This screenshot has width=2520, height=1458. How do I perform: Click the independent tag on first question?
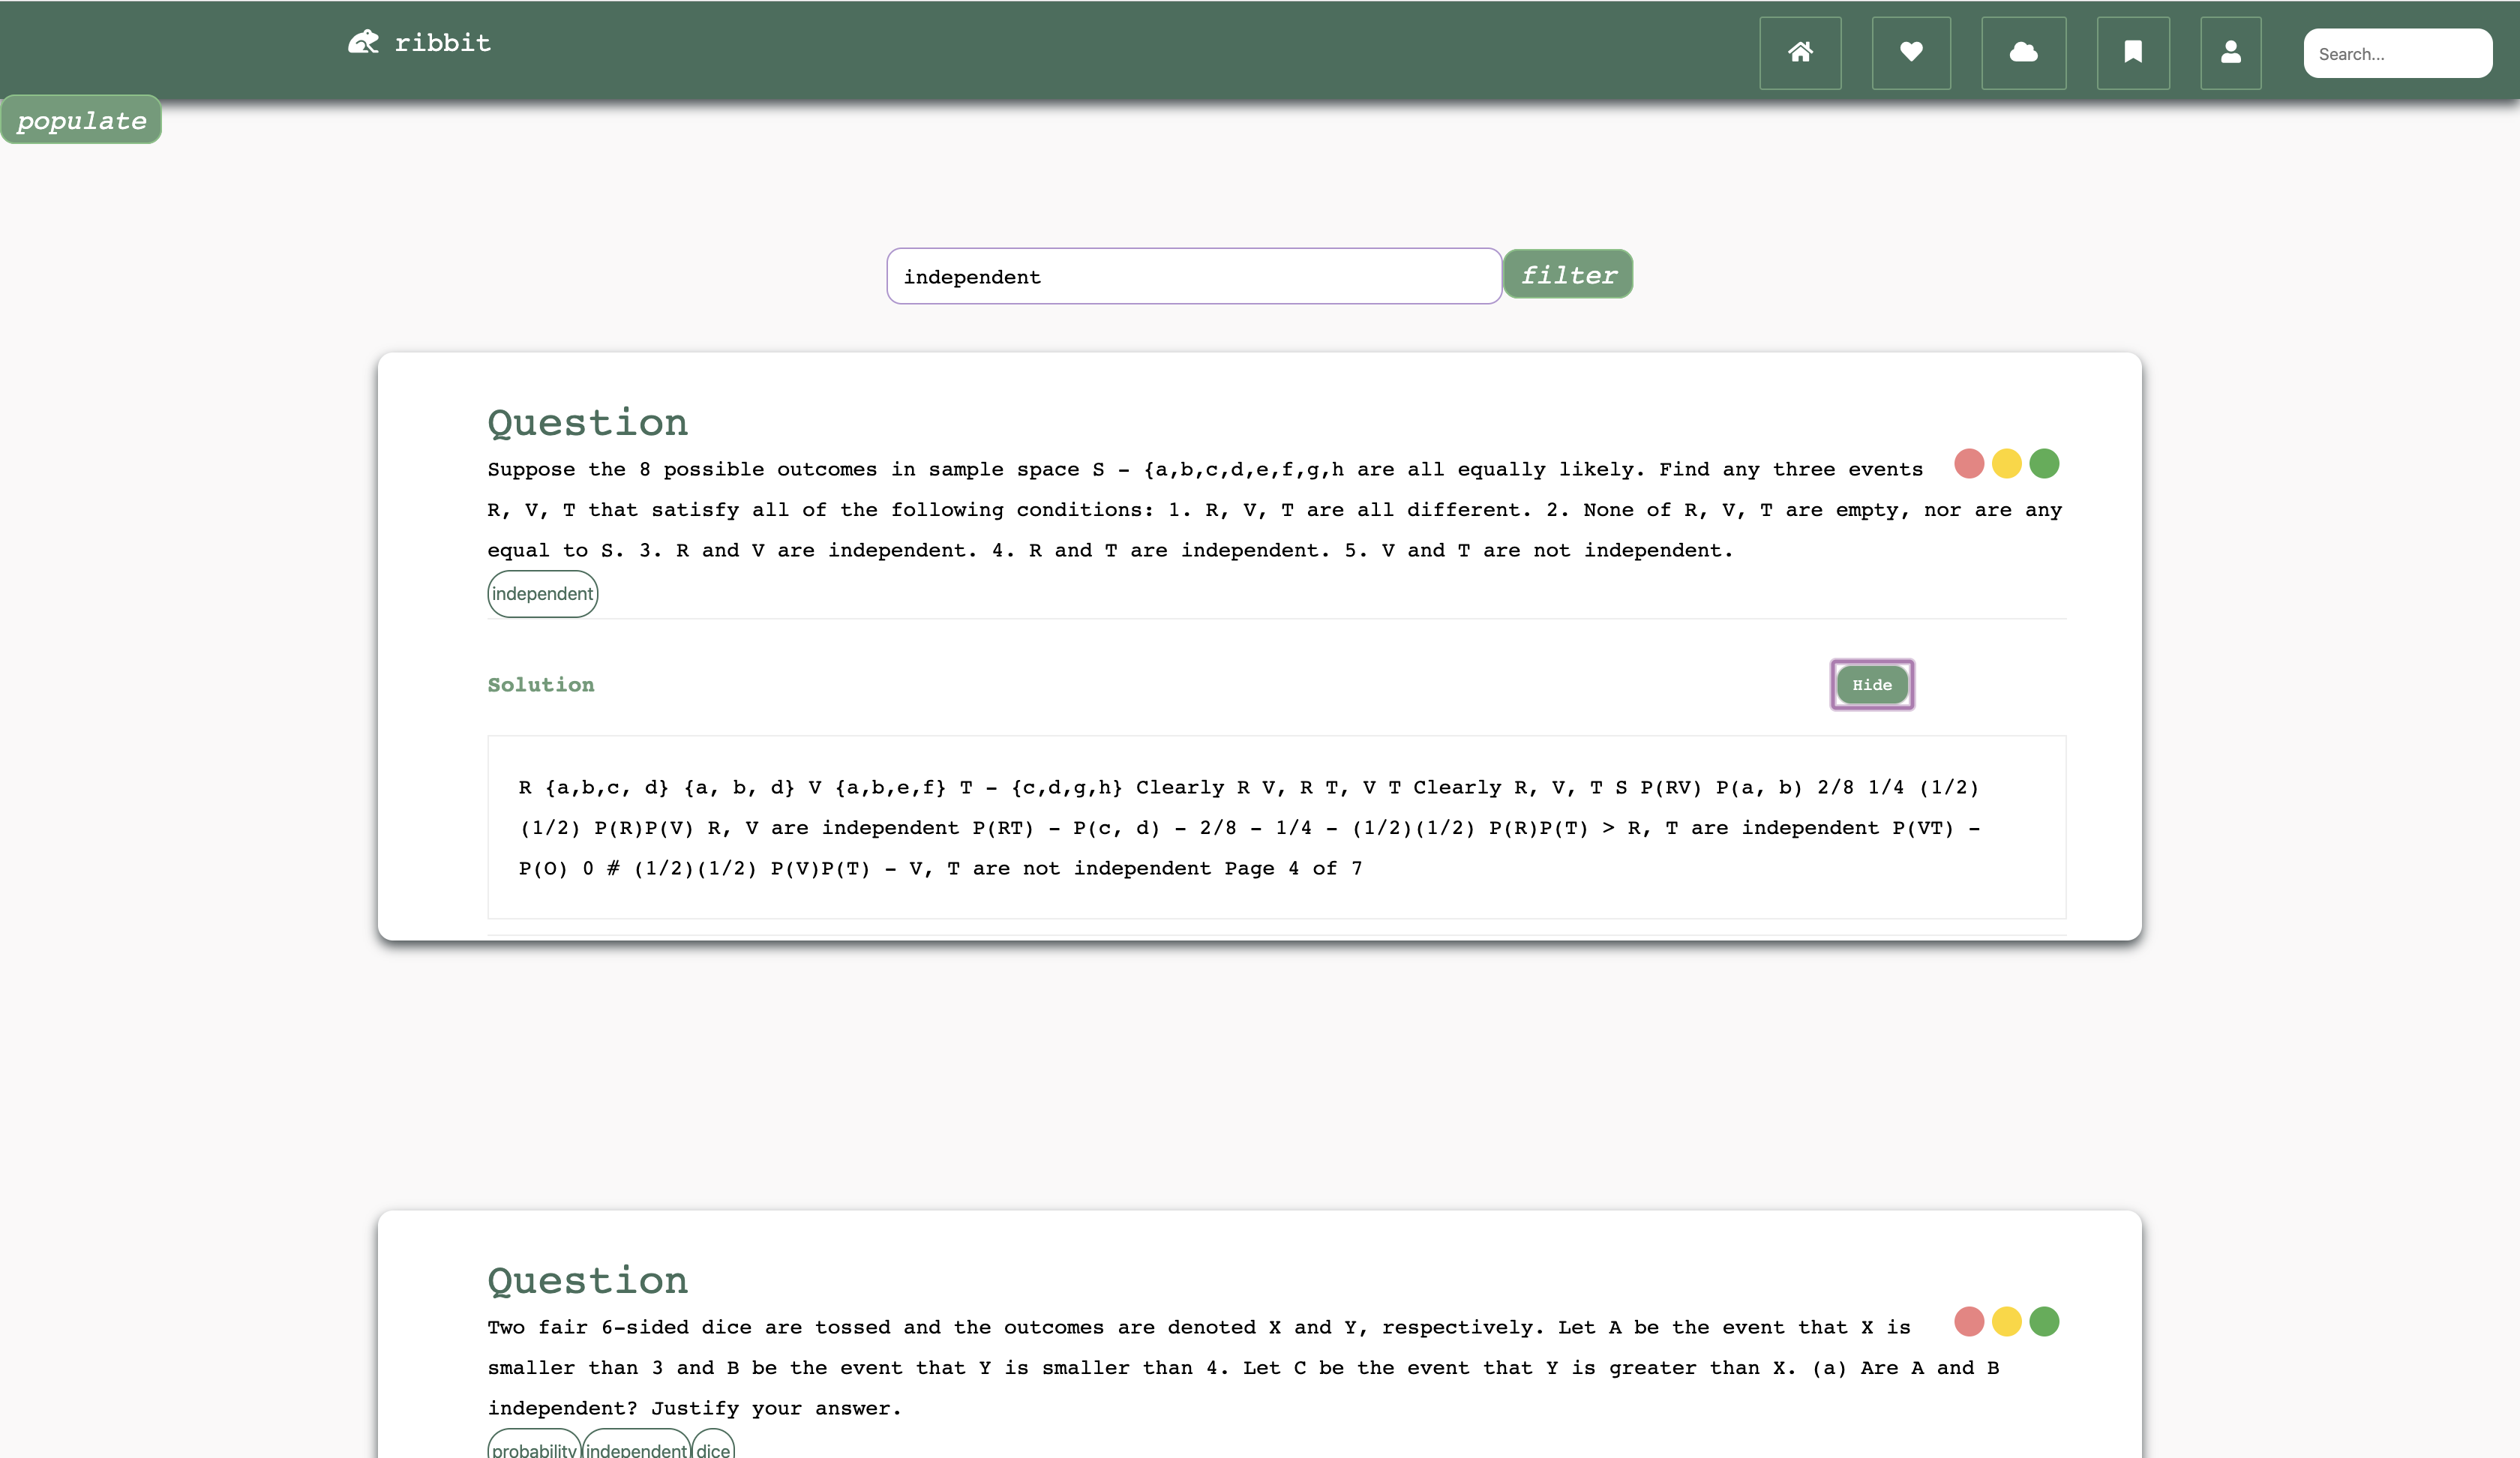pos(542,594)
